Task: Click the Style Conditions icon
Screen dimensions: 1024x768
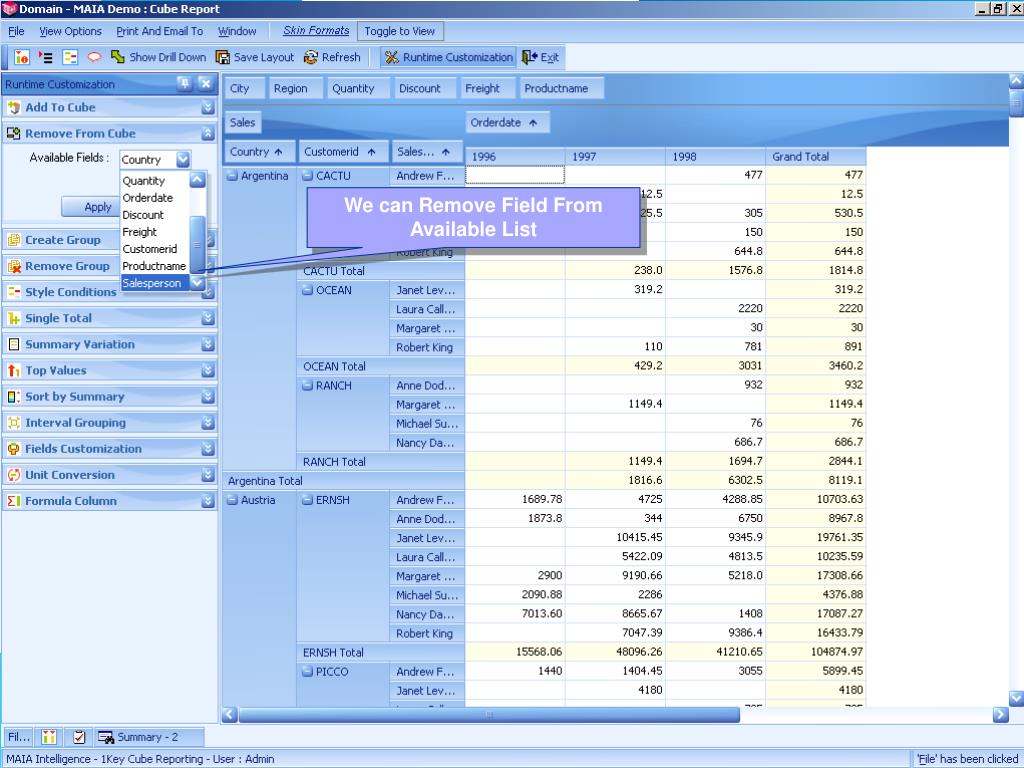Action: click(14, 293)
